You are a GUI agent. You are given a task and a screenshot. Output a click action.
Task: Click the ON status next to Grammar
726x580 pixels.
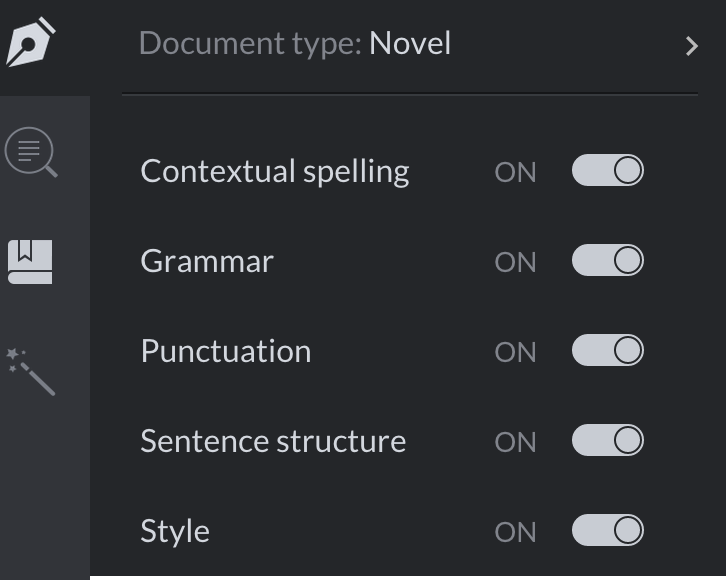click(515, 262)
